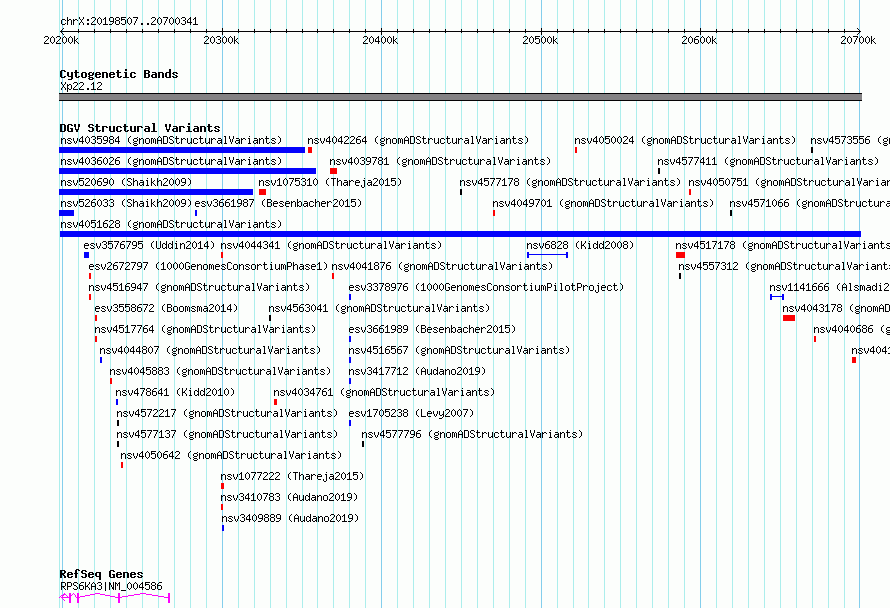The image size is (890, 608).
Task: Open RPS6KA3|NM_004586 gene label
Action: pos(111,586)
